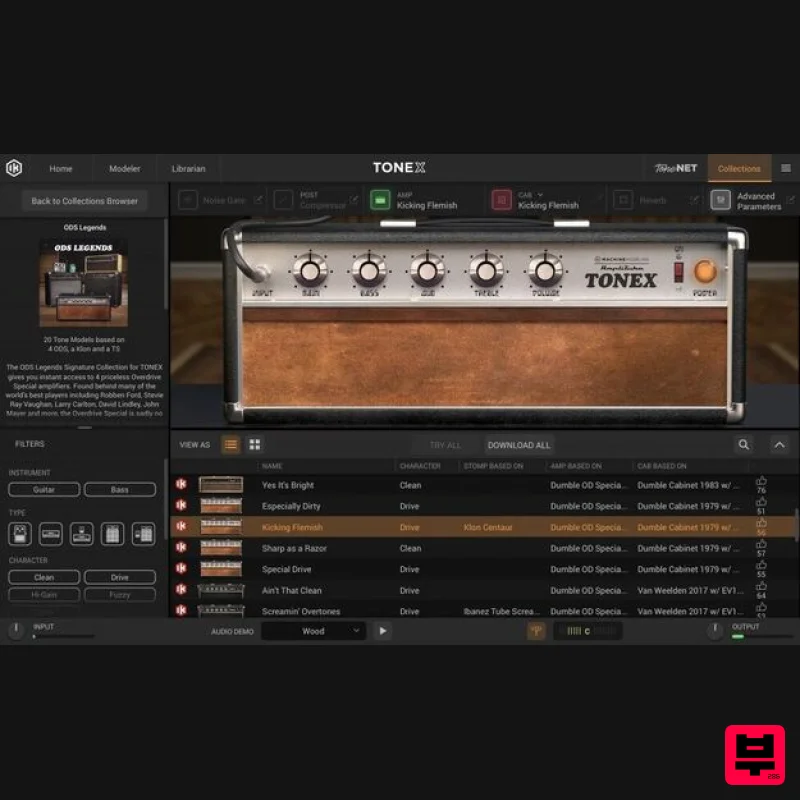Like the Sharp as a Razor tone
800x800 pixels.
click(x=761, y=544)
